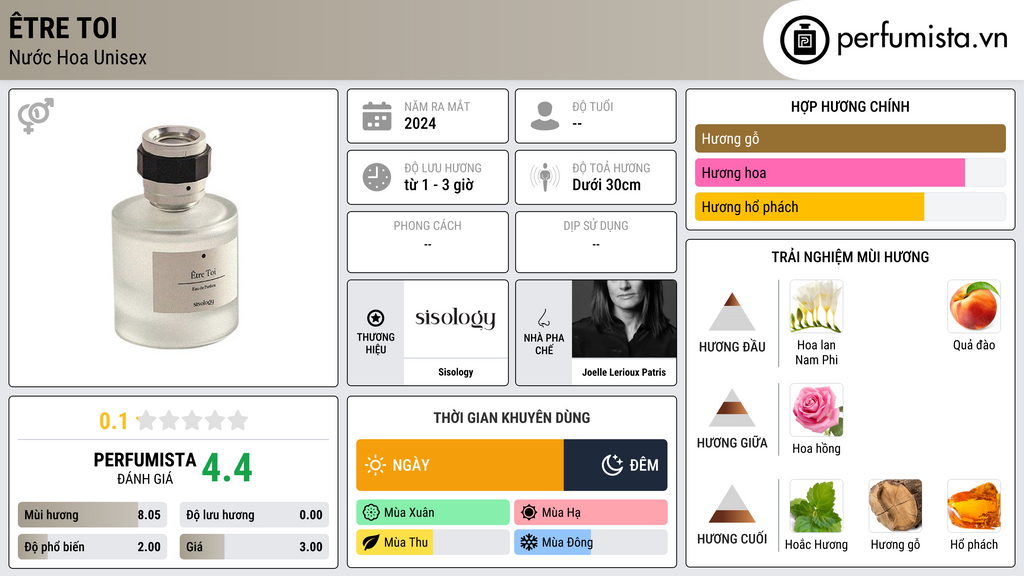1024x576 pixels.
Task: Click the snowflake icon beside Mùa Đông
Action: 529,542
